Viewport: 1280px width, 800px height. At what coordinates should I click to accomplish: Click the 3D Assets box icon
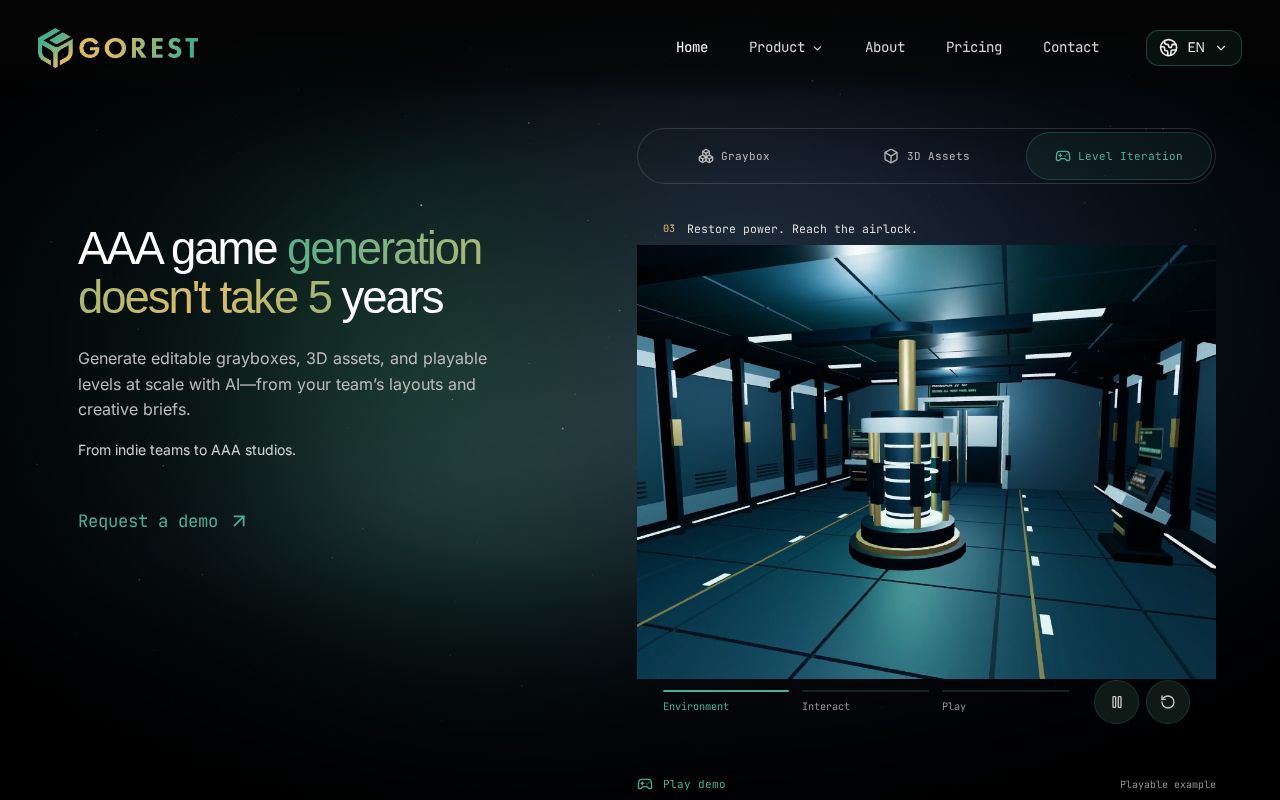tap(891, 156)
